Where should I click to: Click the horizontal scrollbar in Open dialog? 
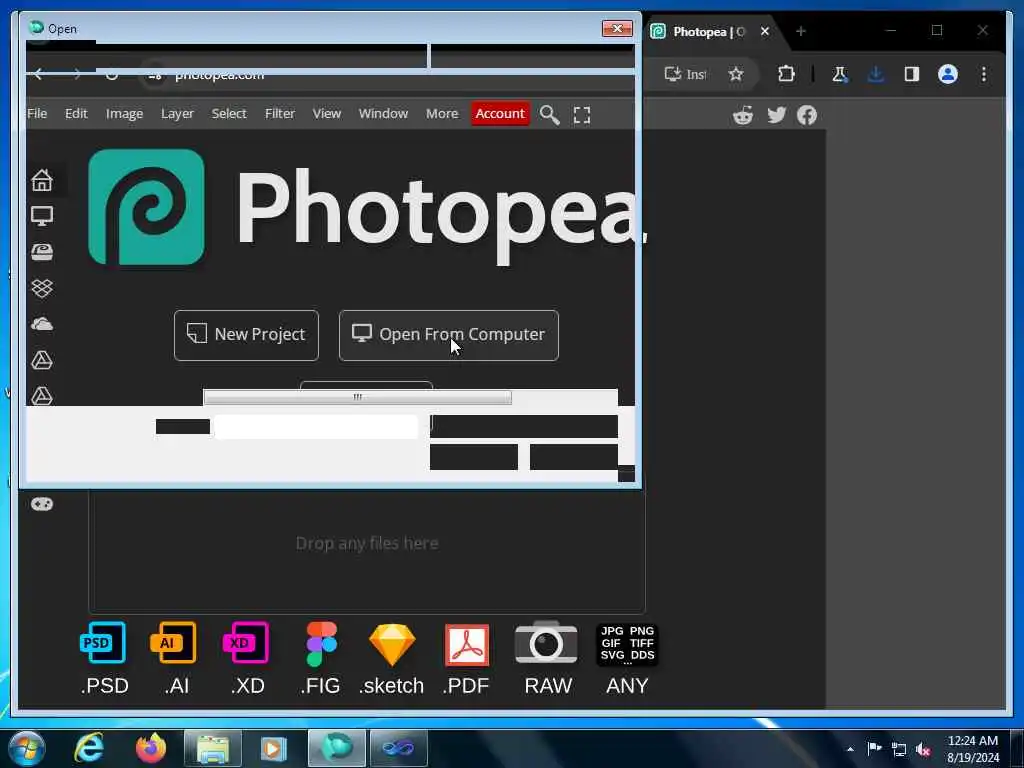pos(357,397)
